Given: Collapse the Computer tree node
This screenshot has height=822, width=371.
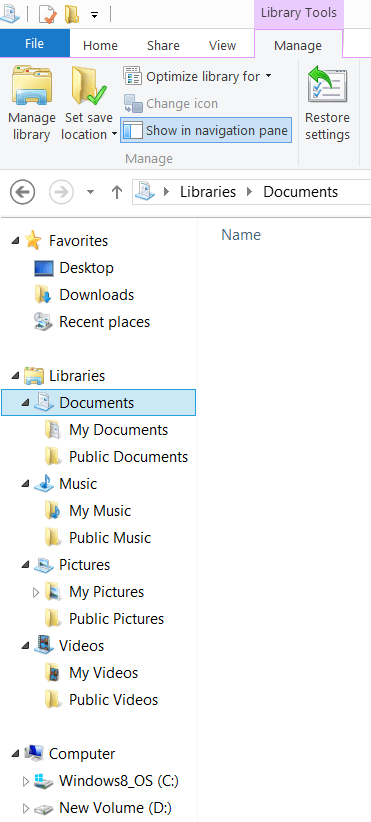Looking at the screenshot, I should point(15,754).
